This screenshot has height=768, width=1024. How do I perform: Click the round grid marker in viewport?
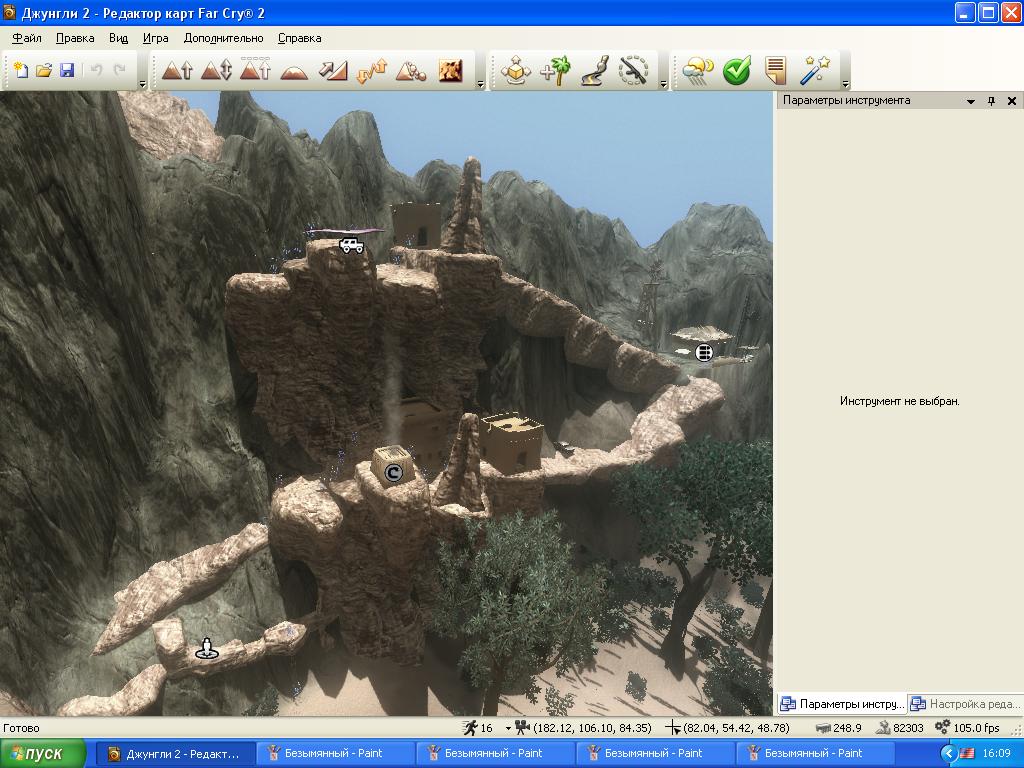click(x=704, y=353)
